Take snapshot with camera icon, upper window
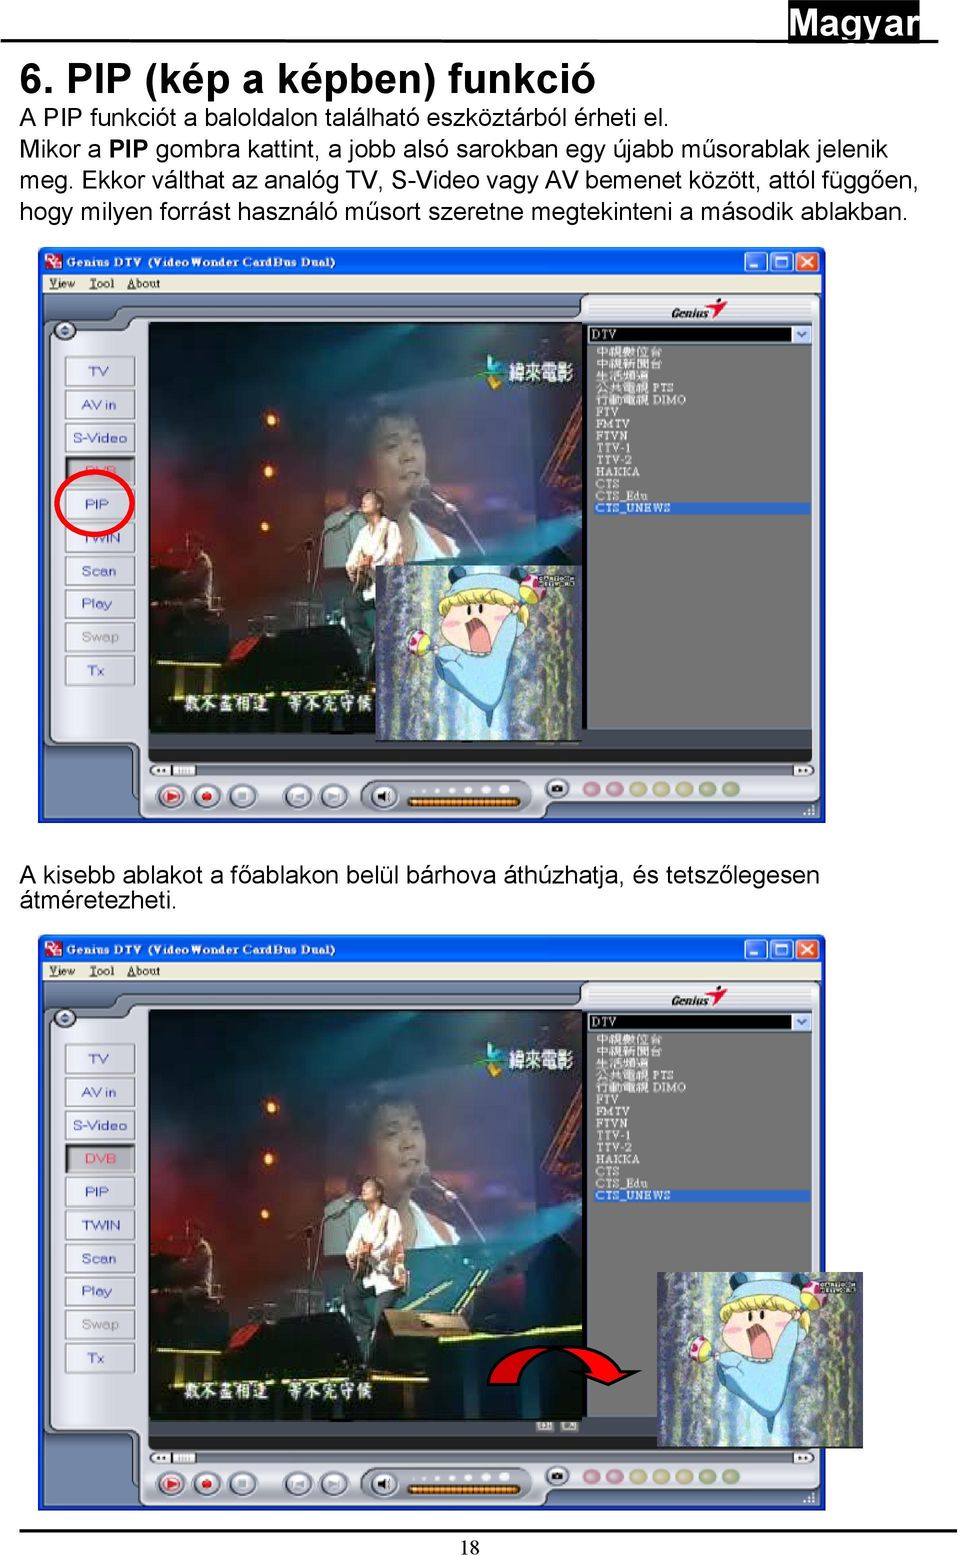This screenshot has width=960, height=1556. pos(557,788)
